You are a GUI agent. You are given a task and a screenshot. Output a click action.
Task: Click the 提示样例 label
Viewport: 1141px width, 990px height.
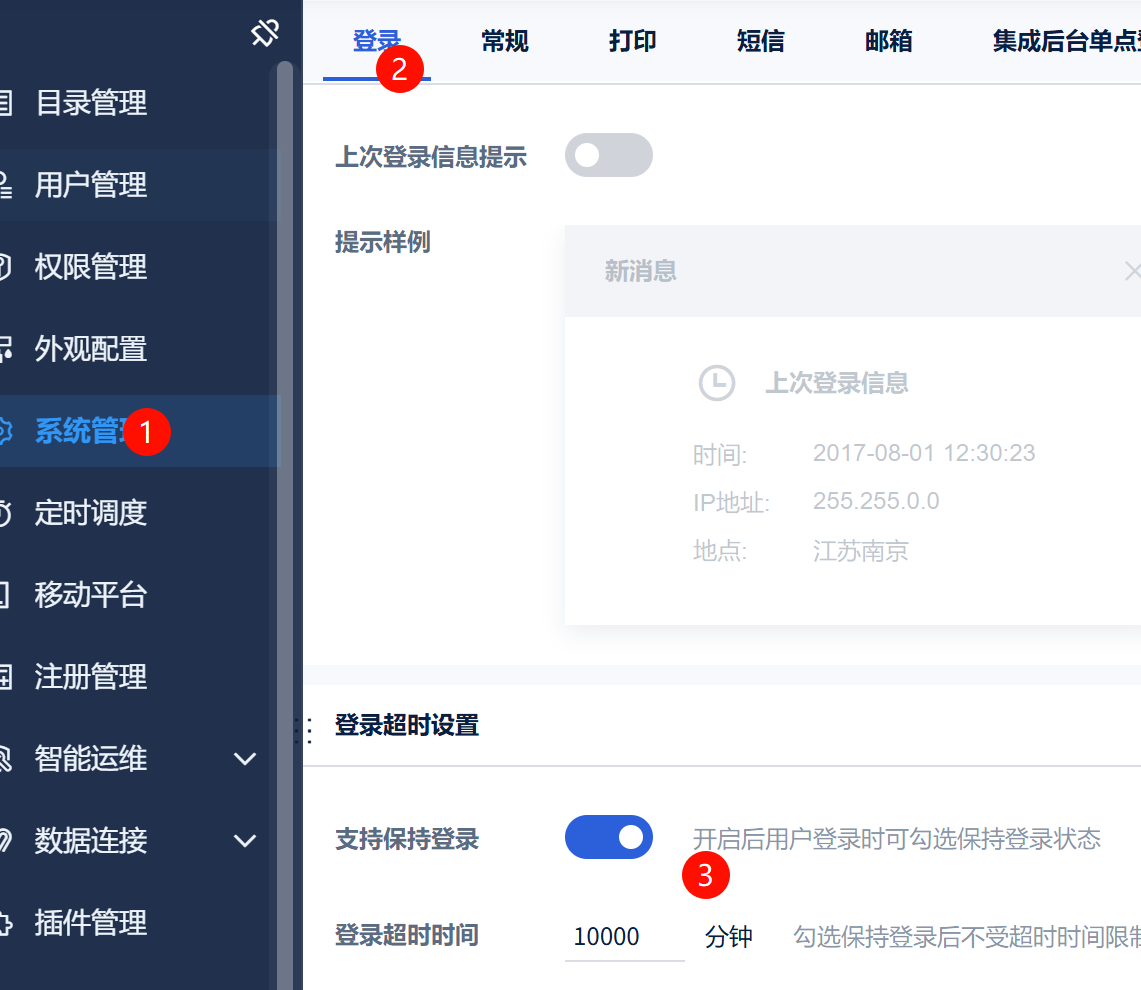point(383,242)
